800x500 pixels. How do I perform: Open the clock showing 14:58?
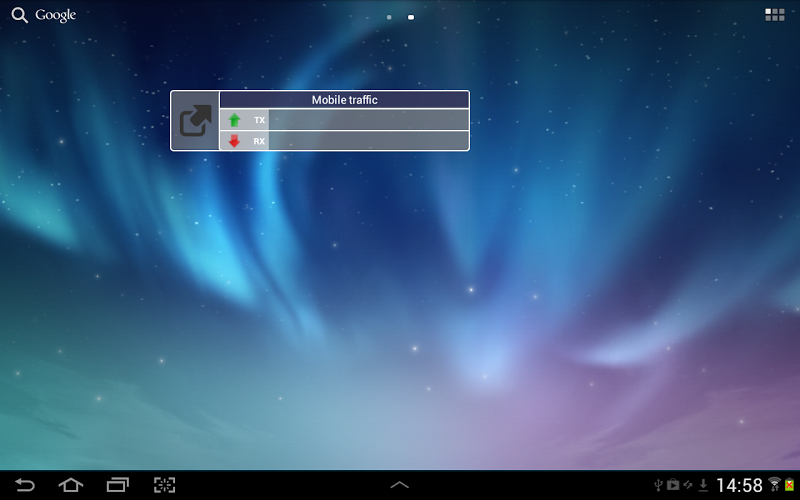click(x=739, y=485)
